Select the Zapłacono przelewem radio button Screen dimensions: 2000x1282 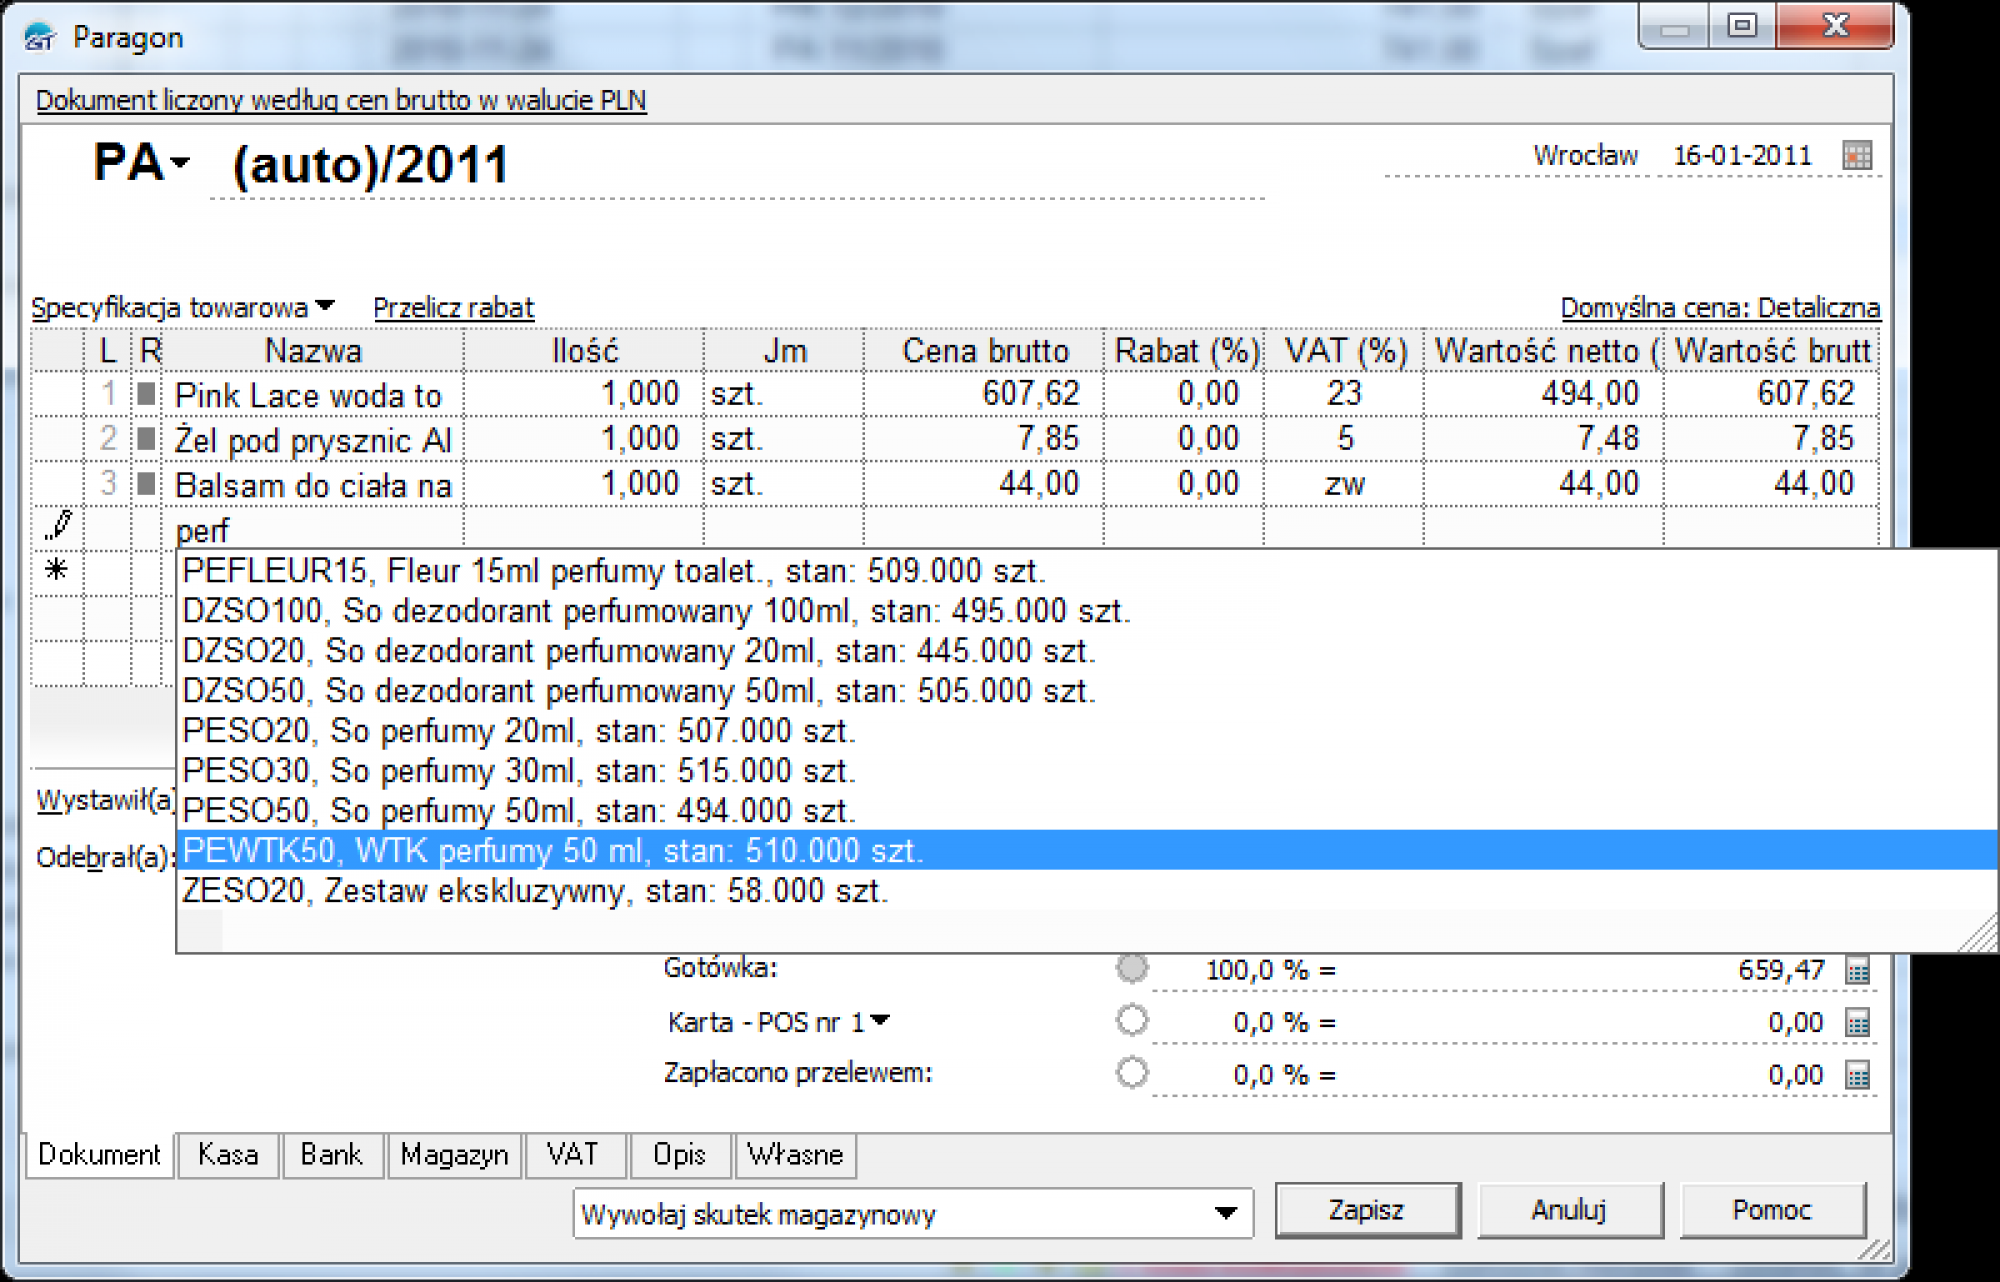(x=1132, y=1073)
